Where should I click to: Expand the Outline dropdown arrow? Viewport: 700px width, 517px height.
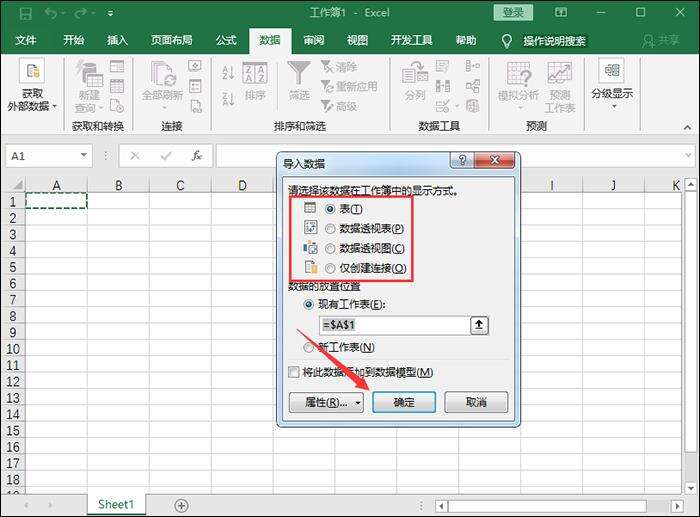(x=614, y=106)
